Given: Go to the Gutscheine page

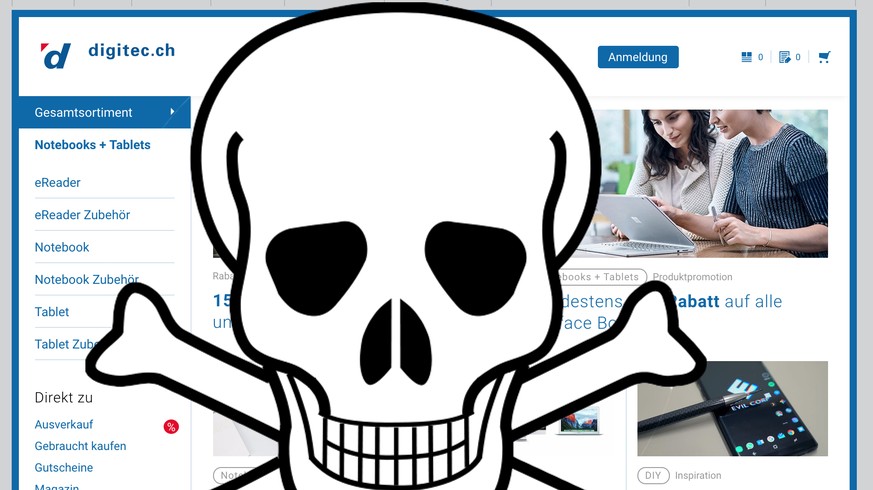Looking at the screenshot, I should (64, 467).
